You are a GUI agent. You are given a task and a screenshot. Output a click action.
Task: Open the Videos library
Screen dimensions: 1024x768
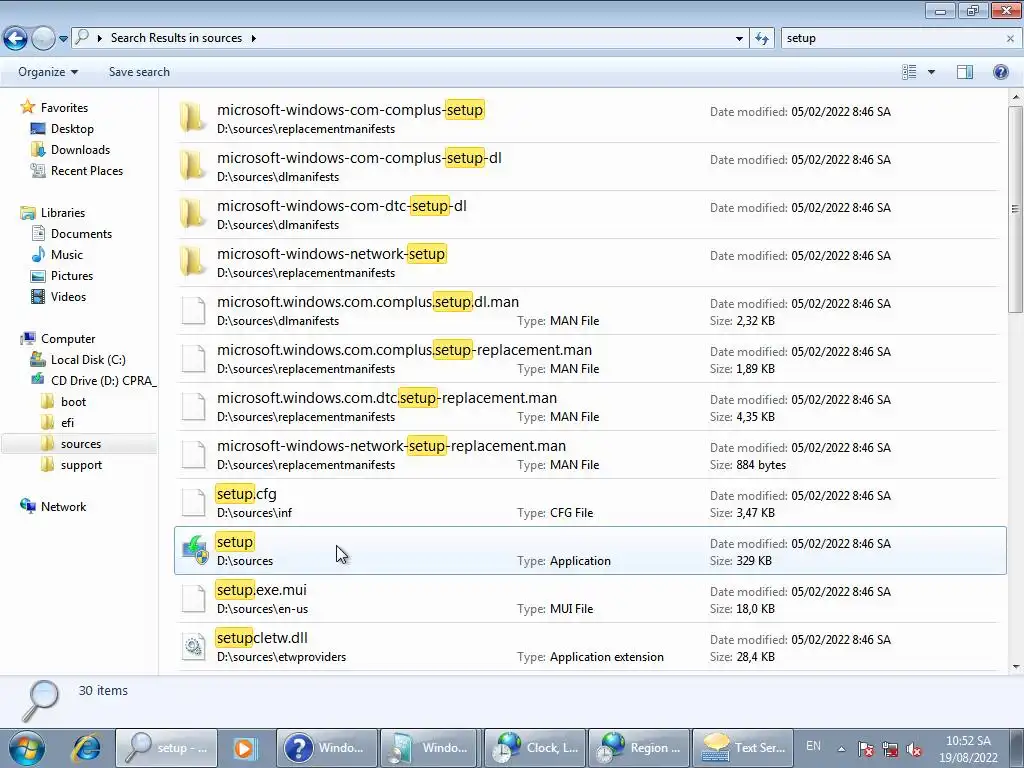(x=68, y=296)
